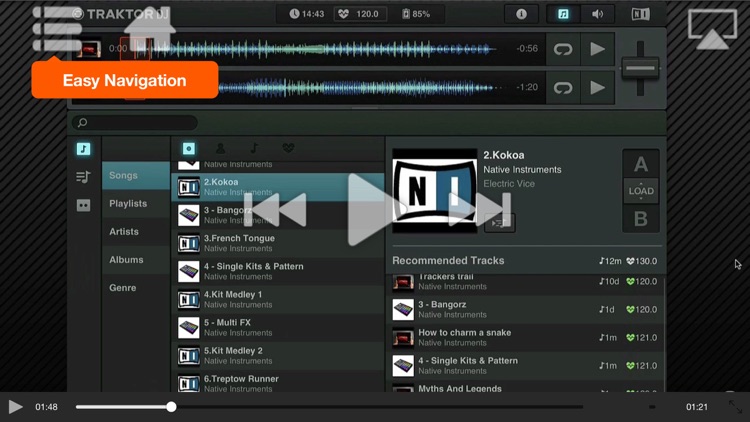The height and width of the screenshot is (422, 750).
Task: Select How to charm a snake track
Action: pyautogui.click(x=525, y=337)
